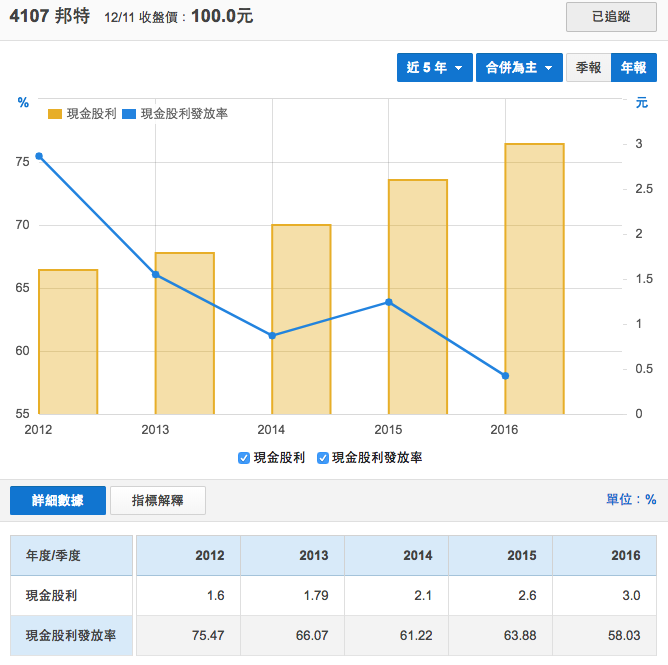Click the 2014 dividend bar in the chart

pyautogui.click(x=301, y=319)
